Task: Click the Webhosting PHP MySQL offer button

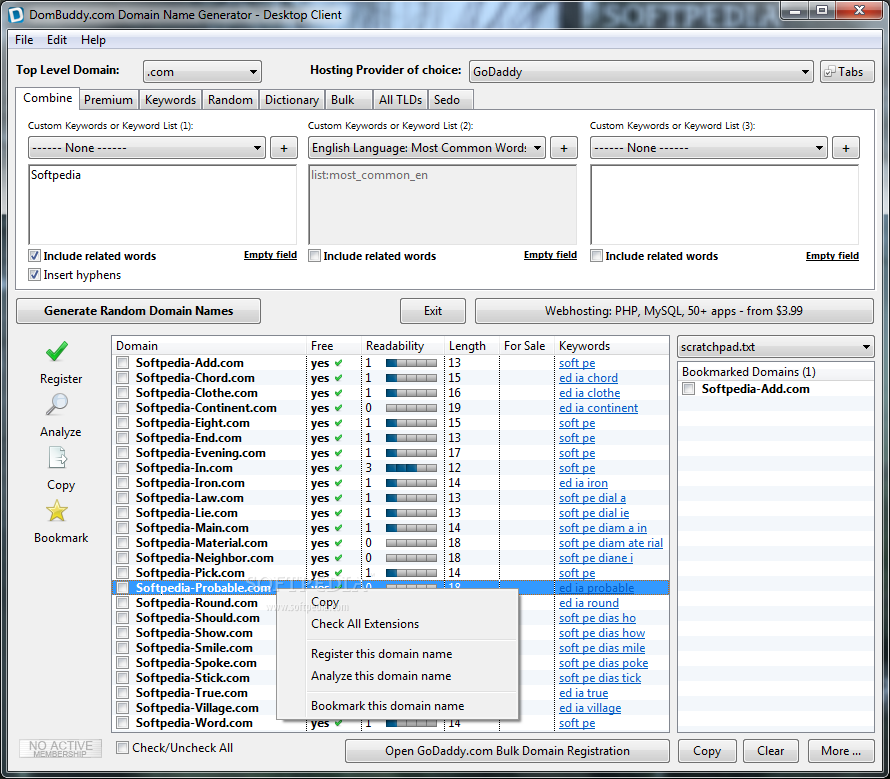Action: (674, 311)
